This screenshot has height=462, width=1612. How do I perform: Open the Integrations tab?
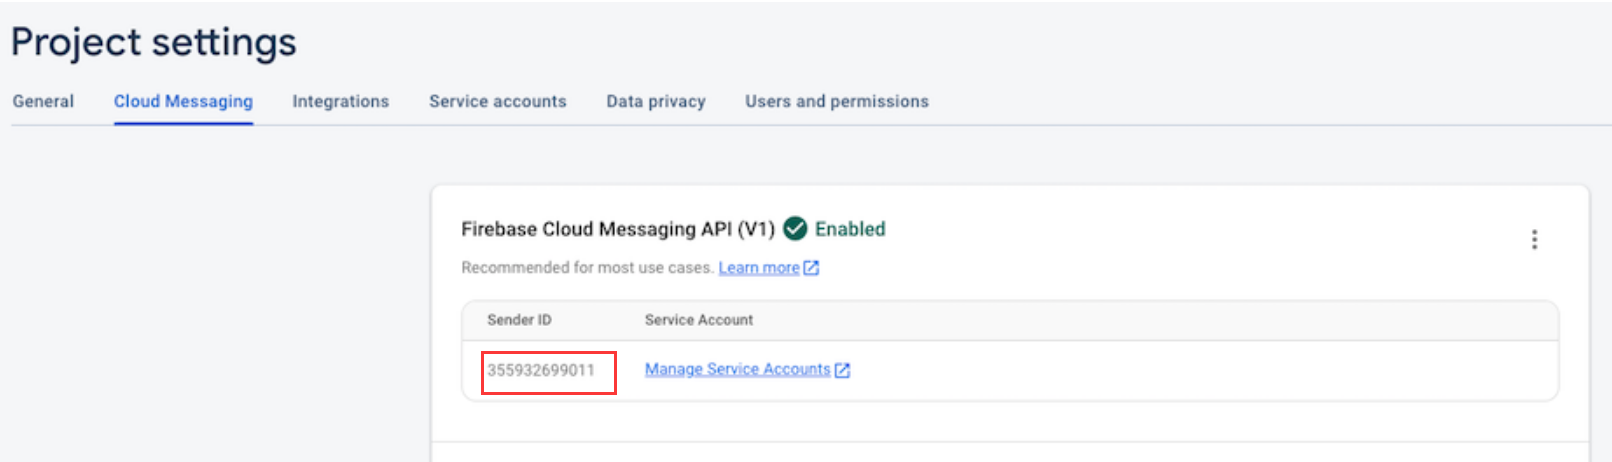point(340,101)
